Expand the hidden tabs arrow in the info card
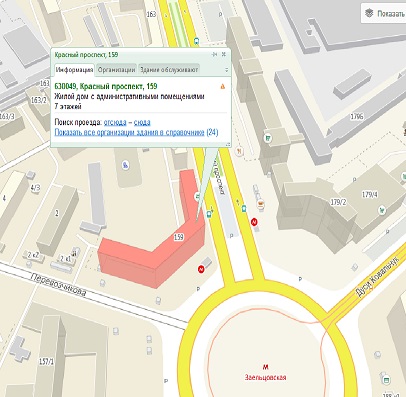Viewport: 406px width, 397px height. click(227, 70)
